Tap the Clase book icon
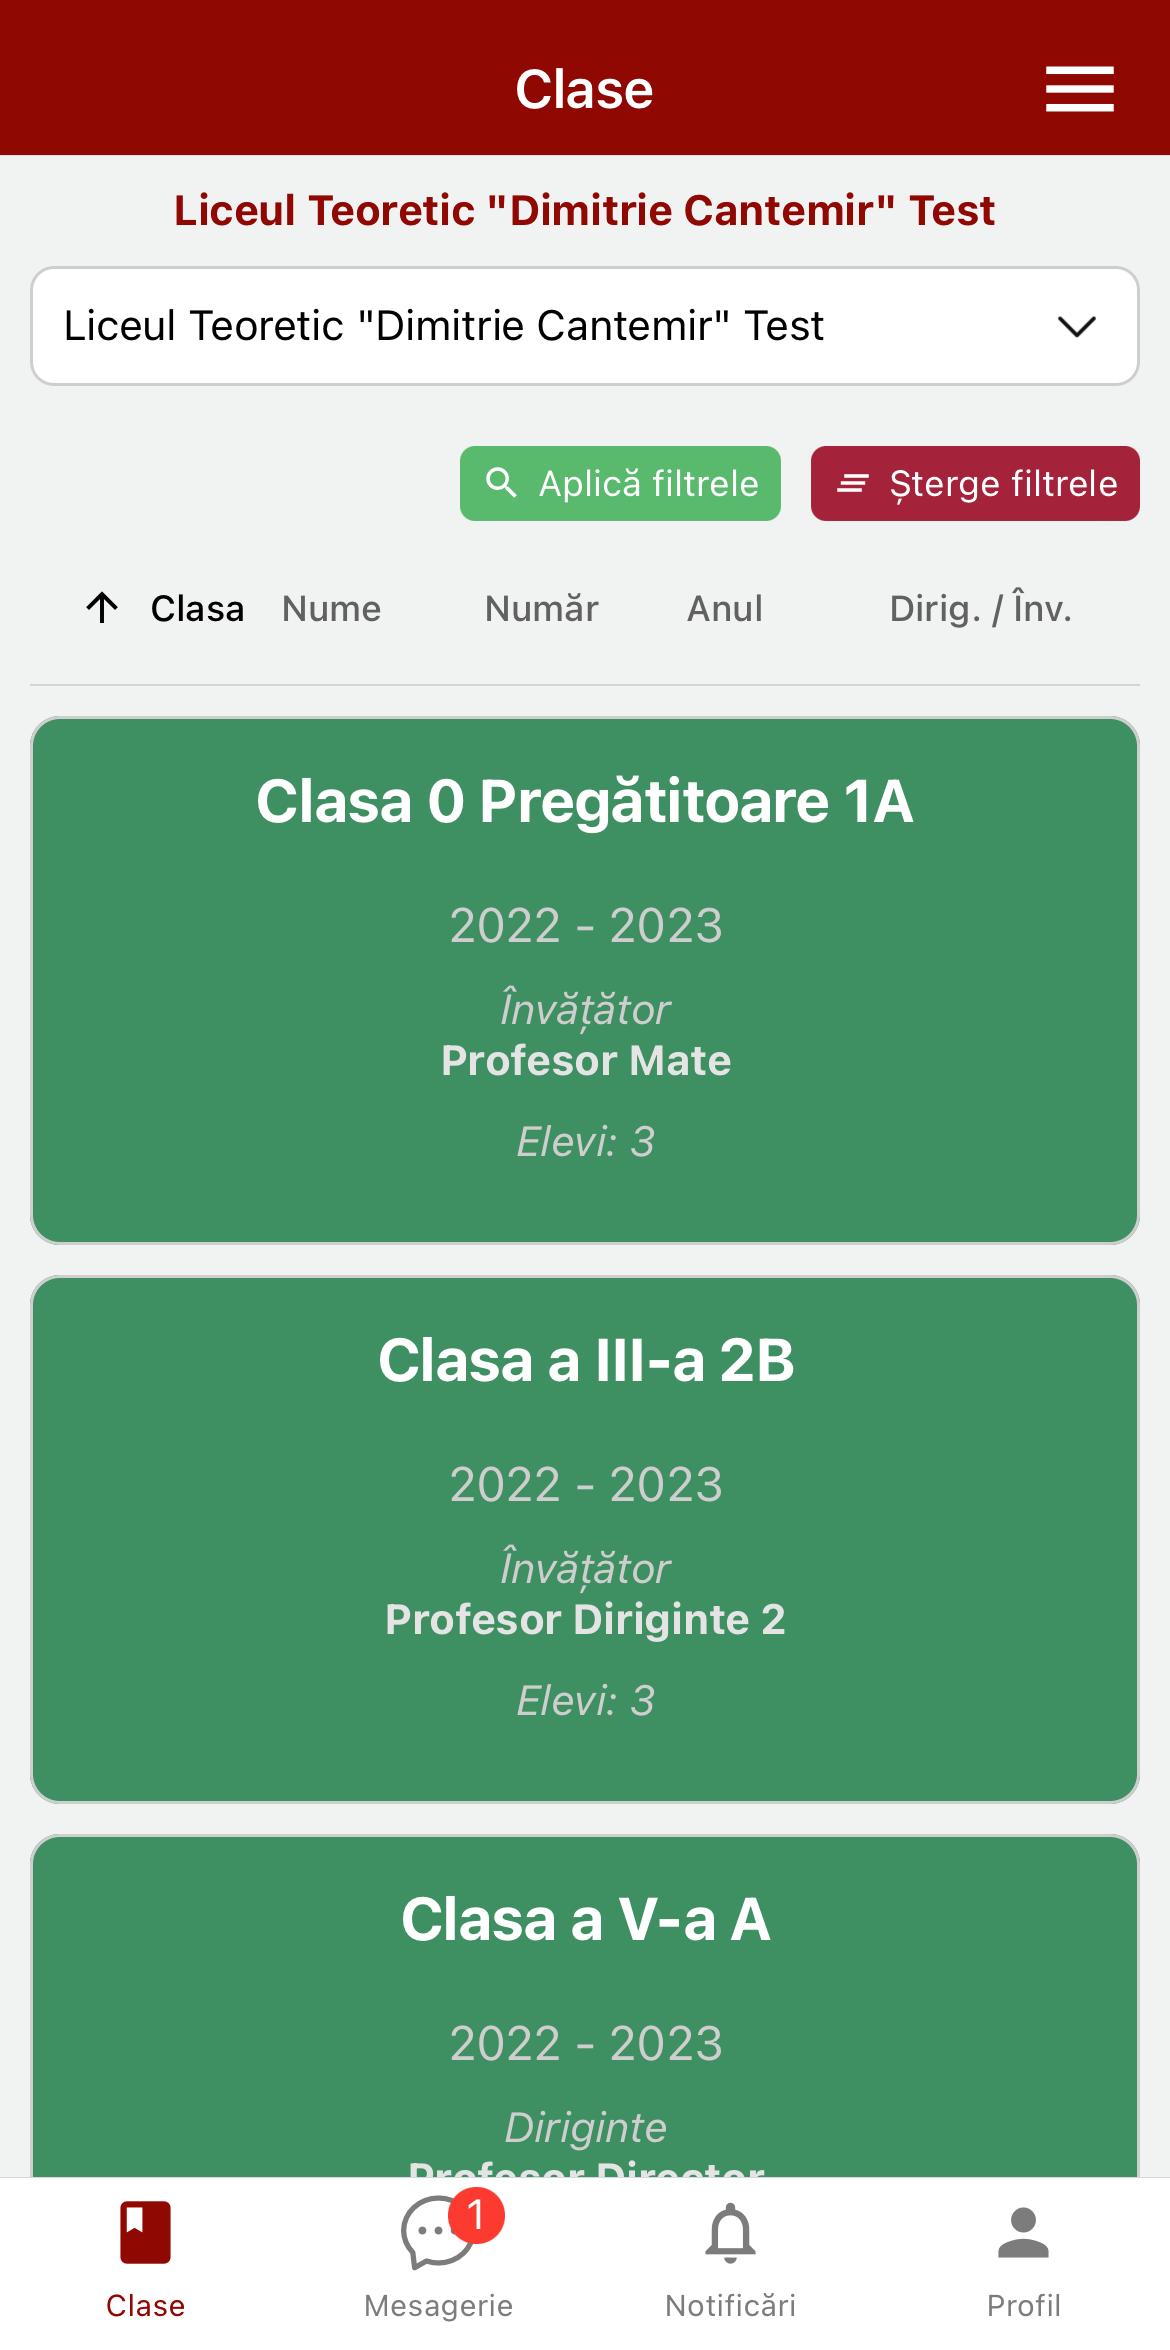 click(146, 2232)
